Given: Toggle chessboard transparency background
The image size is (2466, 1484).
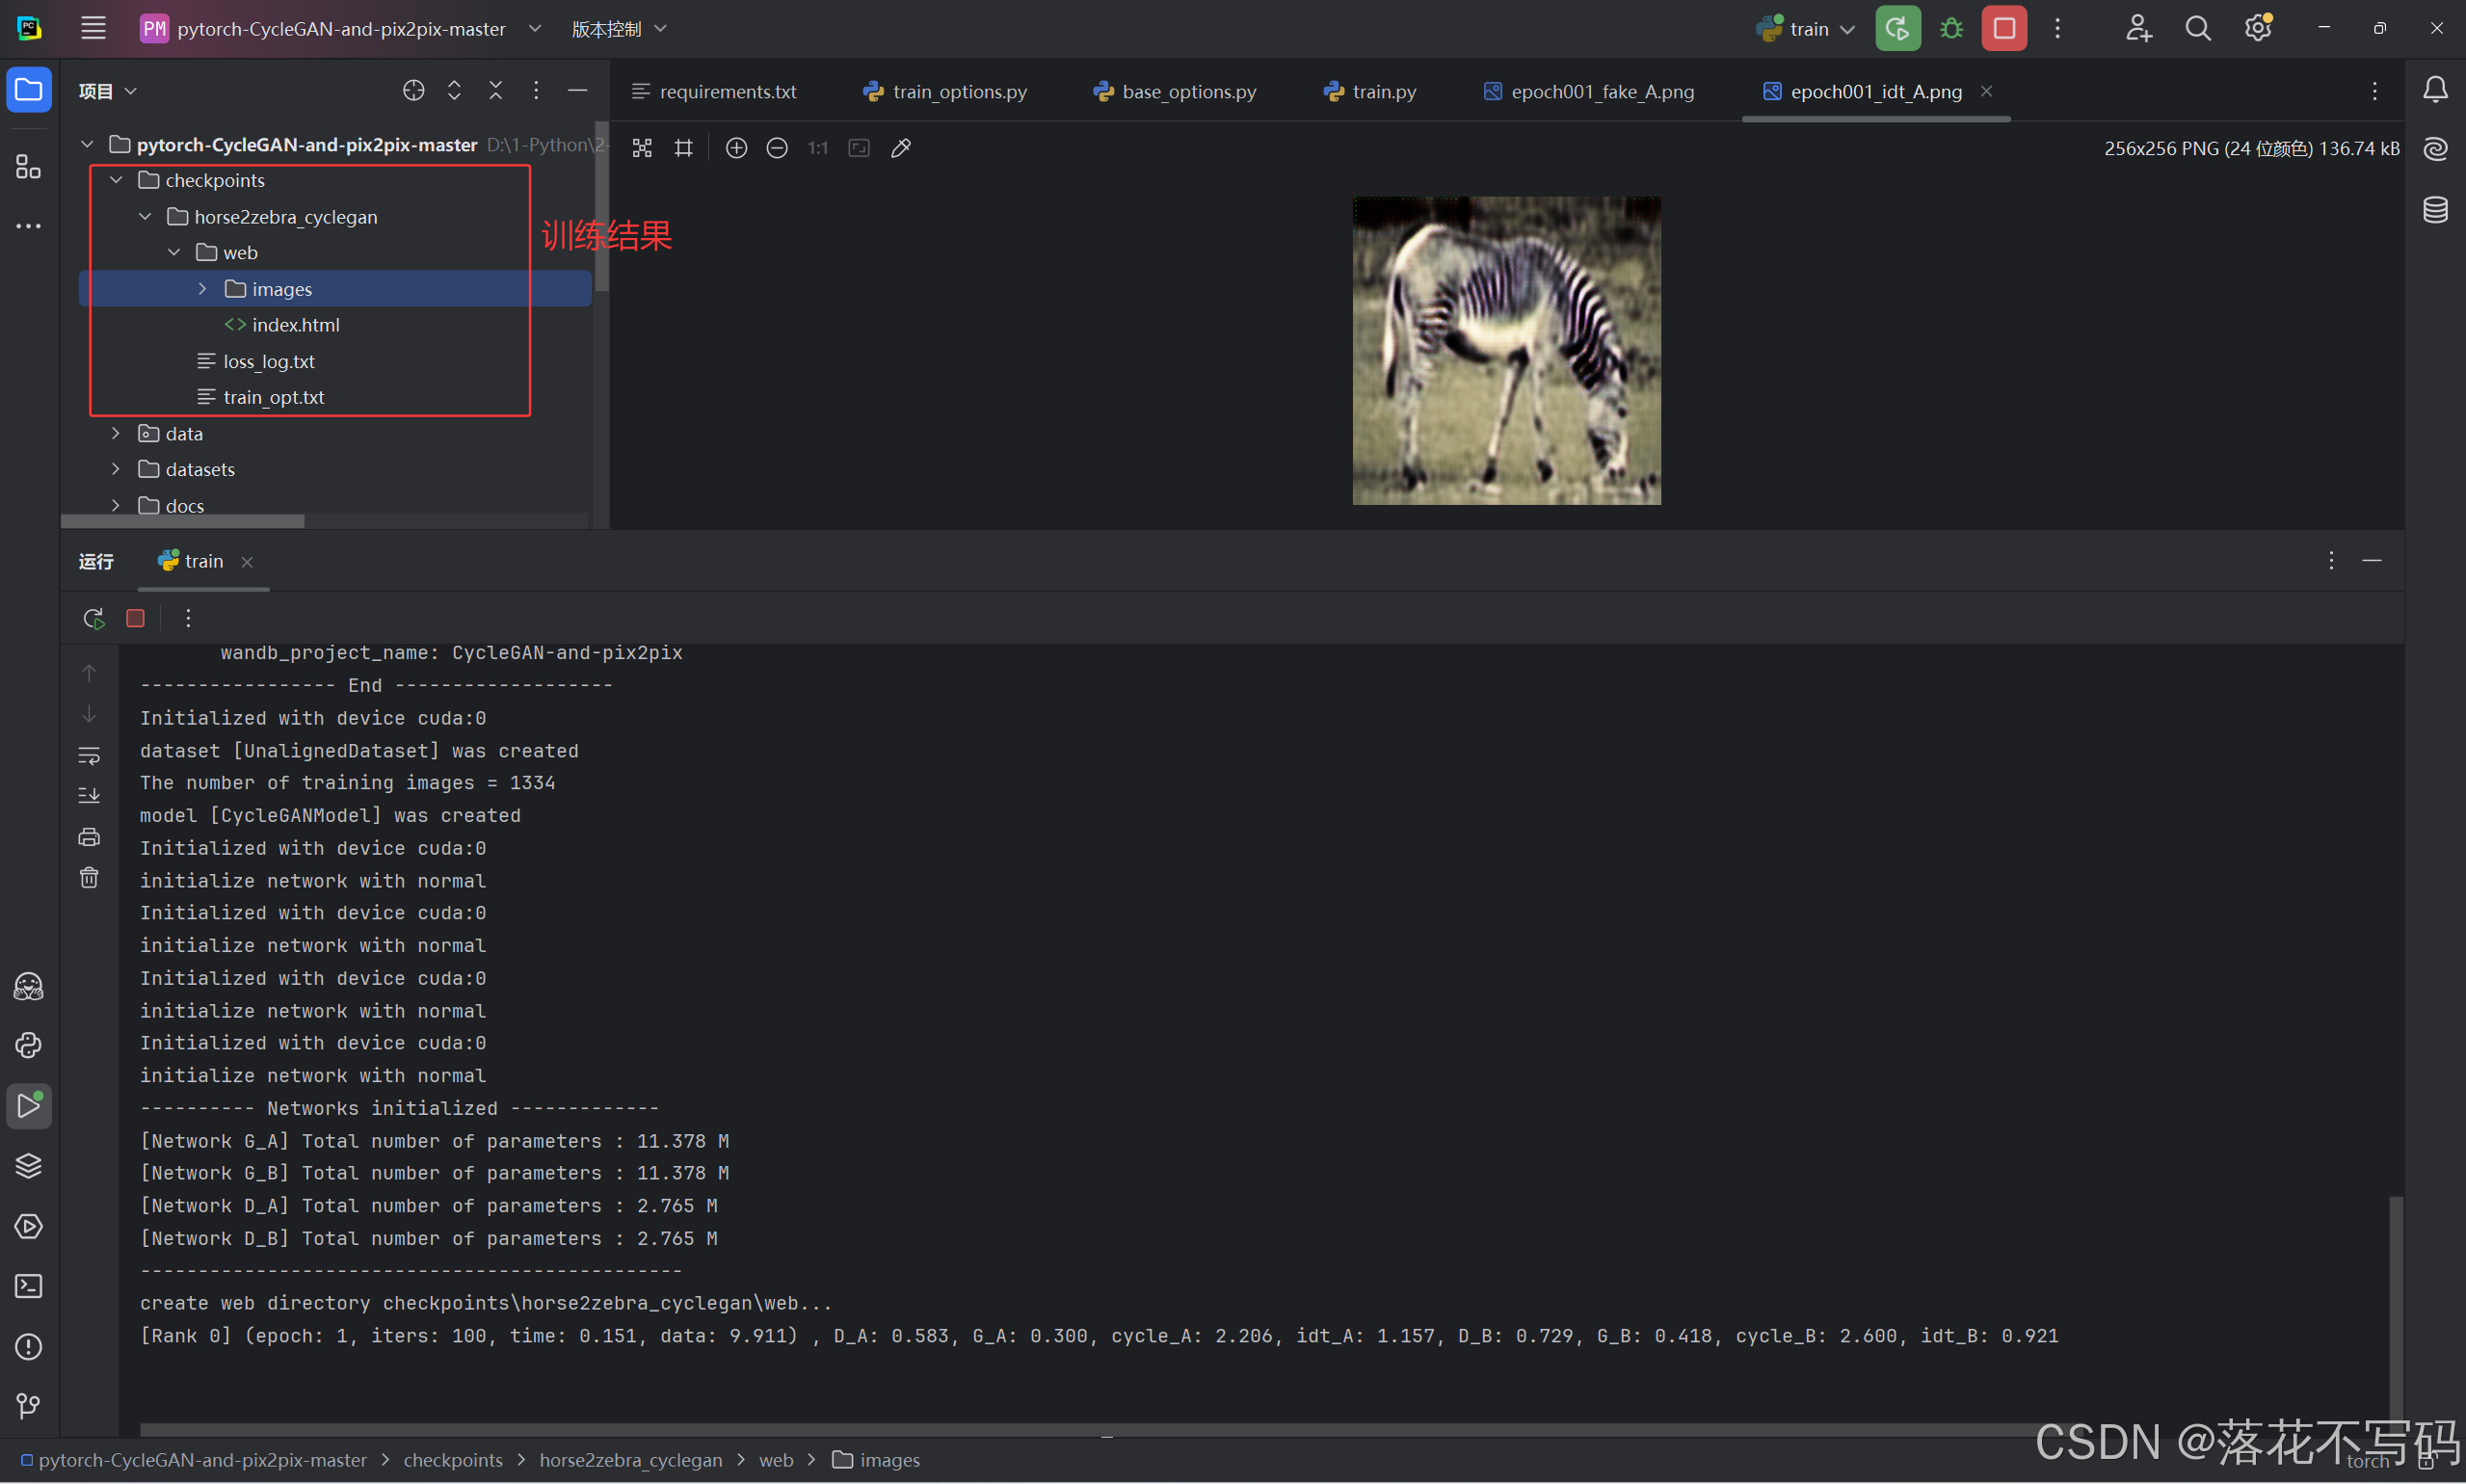Looking at the screenshot, I should click(642, 148).
